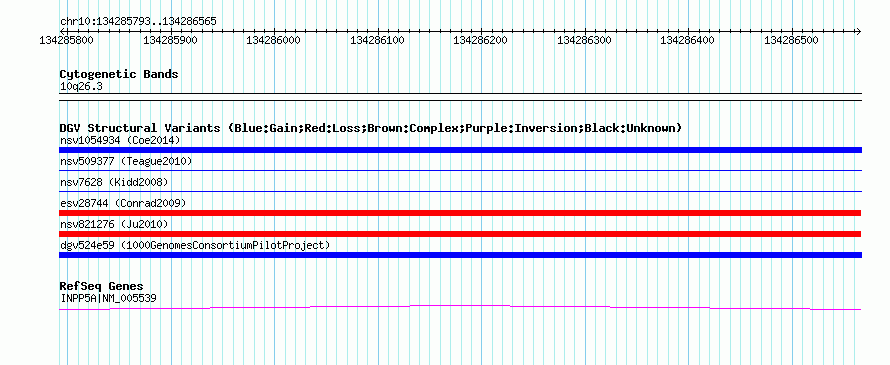Click ruler position 134285800
Screen dimensions: 890x365
[66, 40]
